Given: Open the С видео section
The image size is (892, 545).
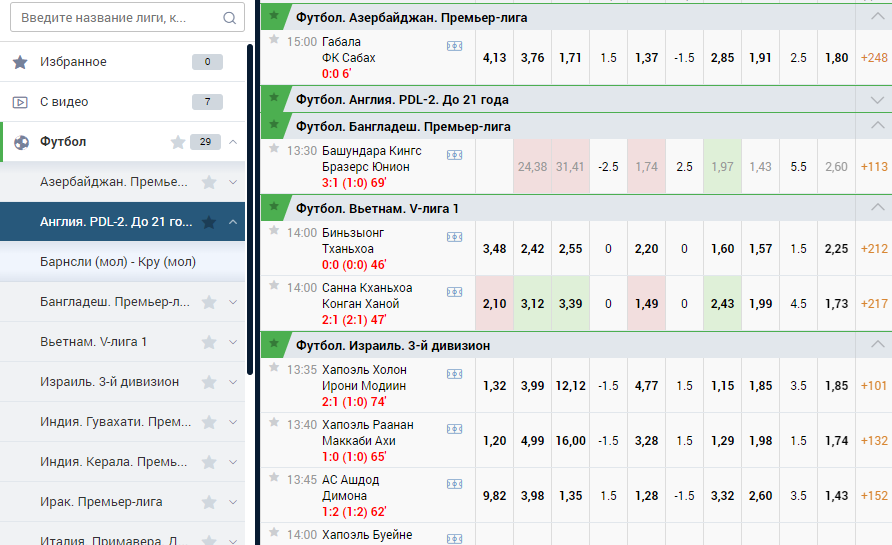Looking at the screenshot, I should coord(122,102).
